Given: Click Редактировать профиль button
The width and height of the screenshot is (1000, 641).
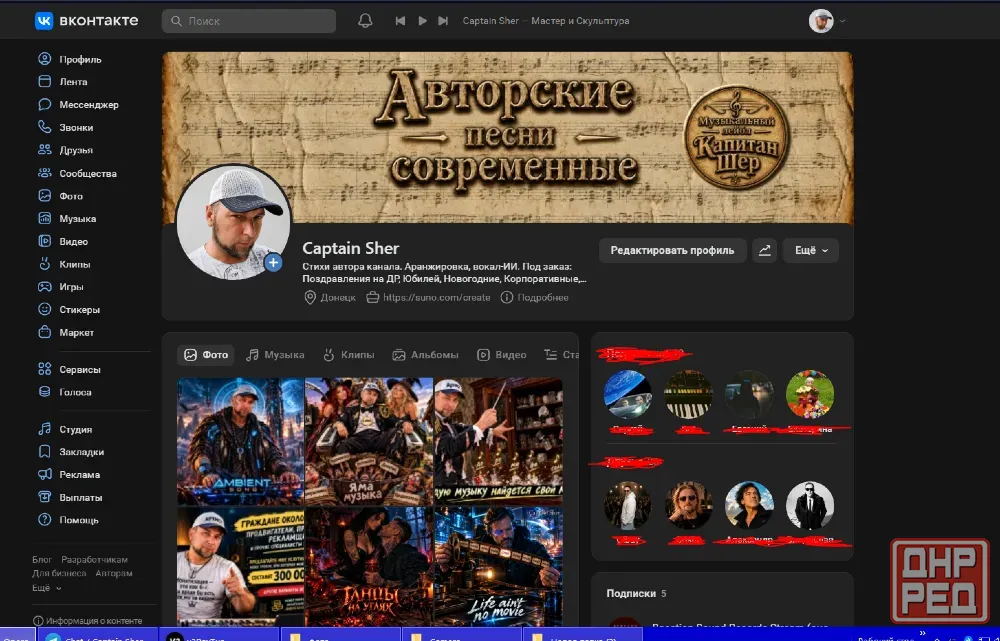Looking at the screenshot, I should coord(672,250).
